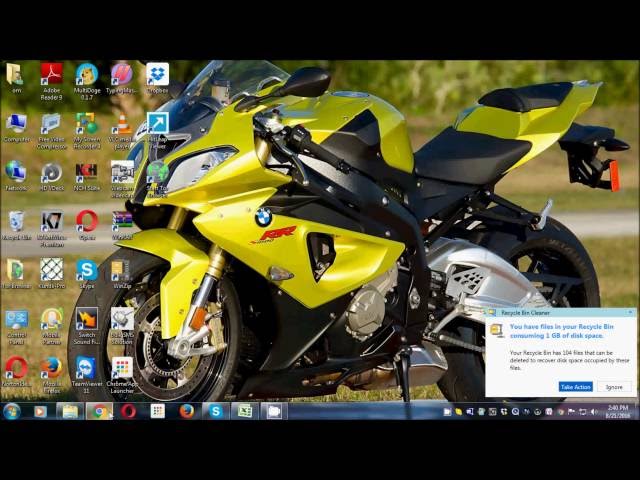Select the K7 antivirus desktop icon

[51, 229]
